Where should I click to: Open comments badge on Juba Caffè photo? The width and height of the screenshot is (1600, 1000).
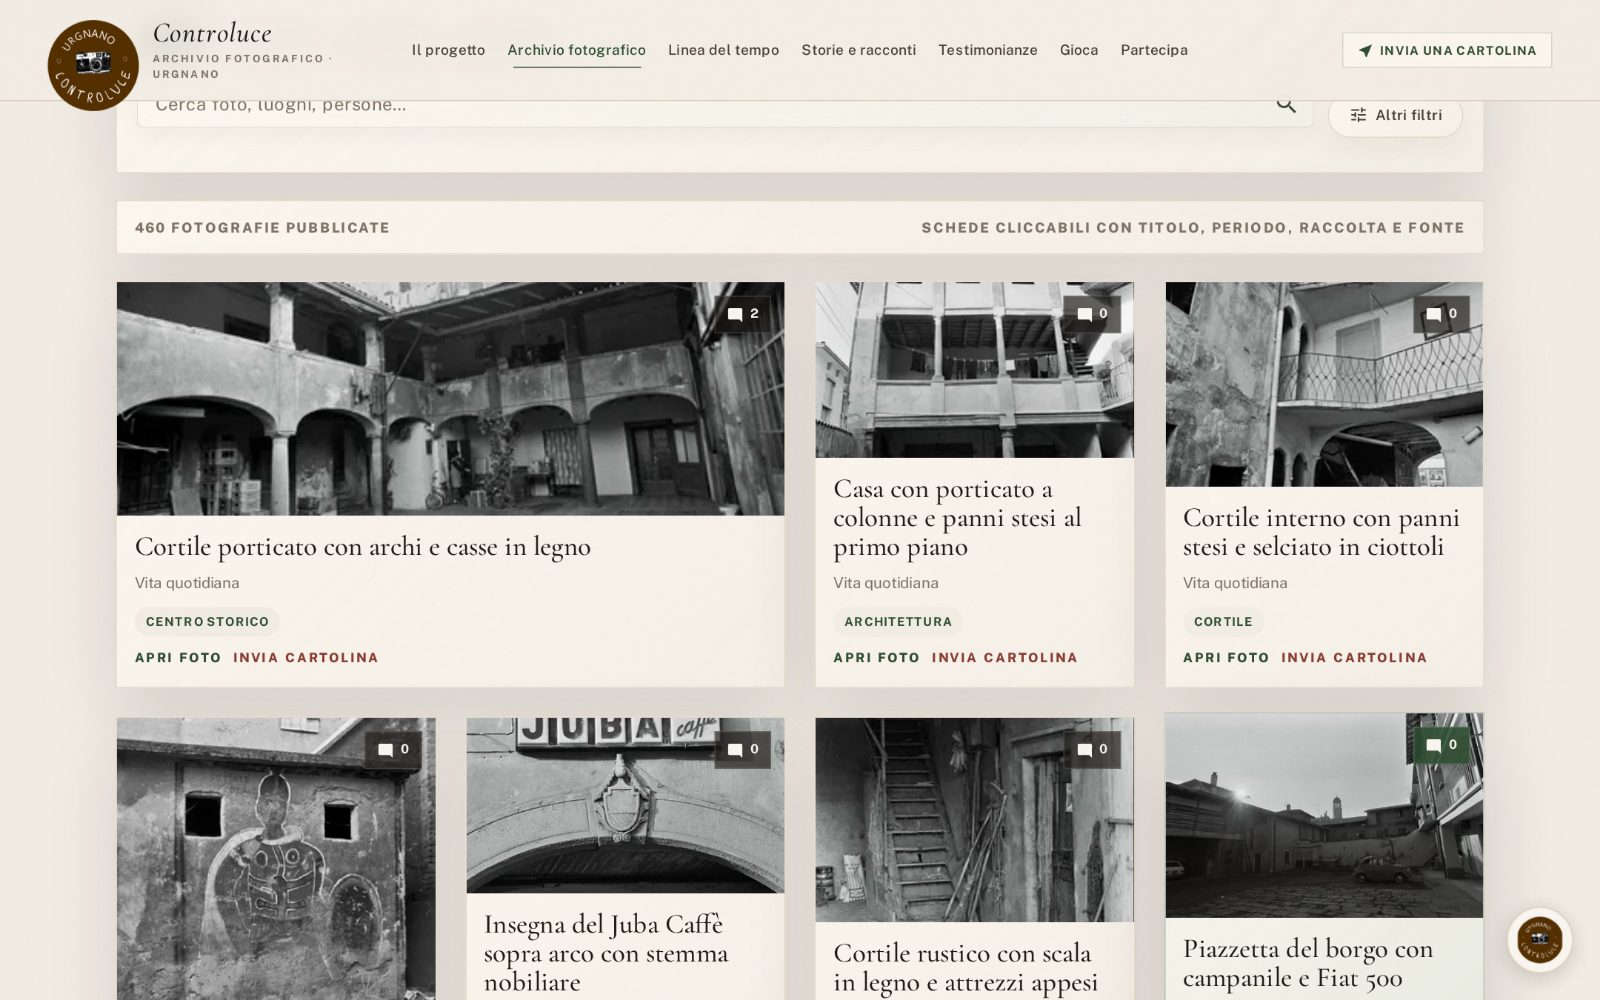click(742, 749)
